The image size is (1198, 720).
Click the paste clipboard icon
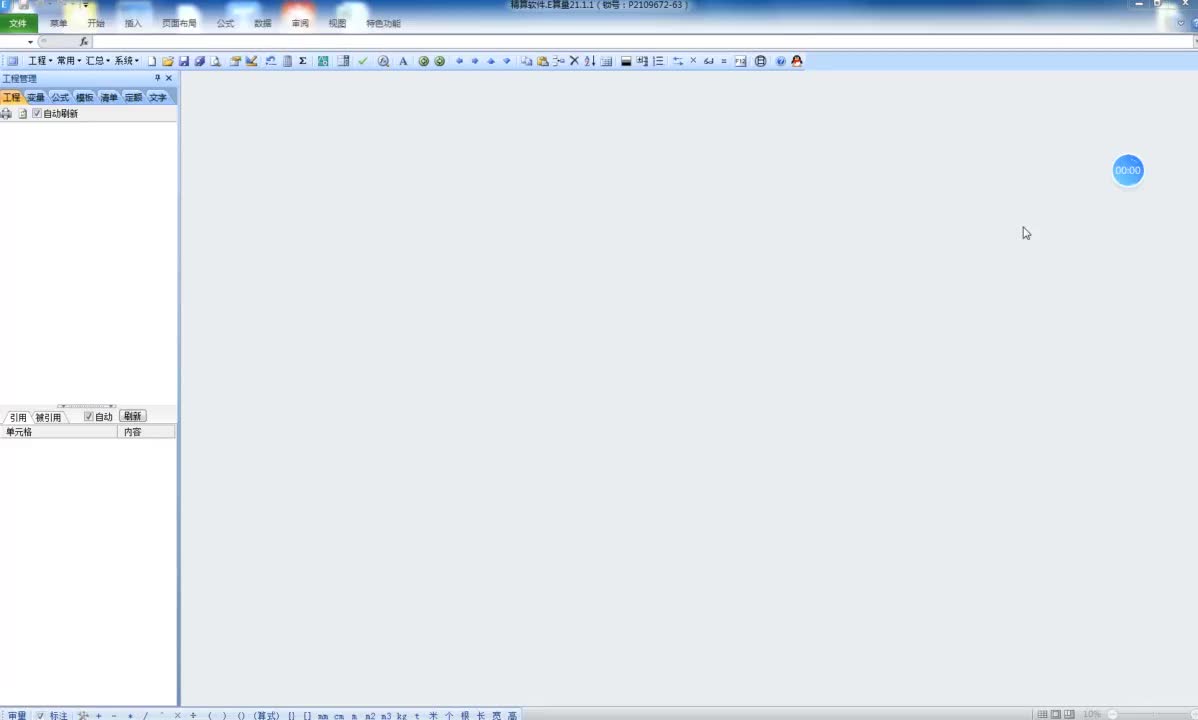tap(542, 61)
